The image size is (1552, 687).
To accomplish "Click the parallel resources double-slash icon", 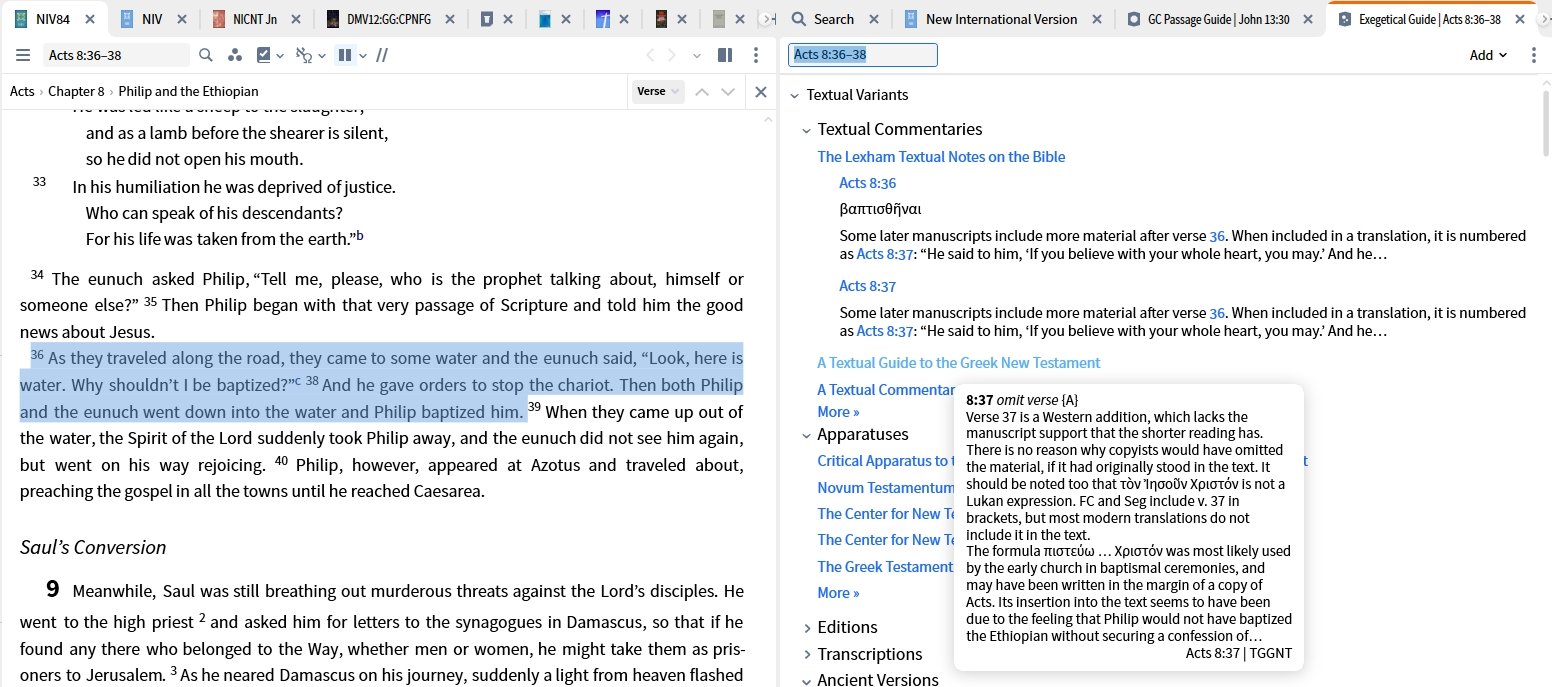I will (x=382, y=55).
